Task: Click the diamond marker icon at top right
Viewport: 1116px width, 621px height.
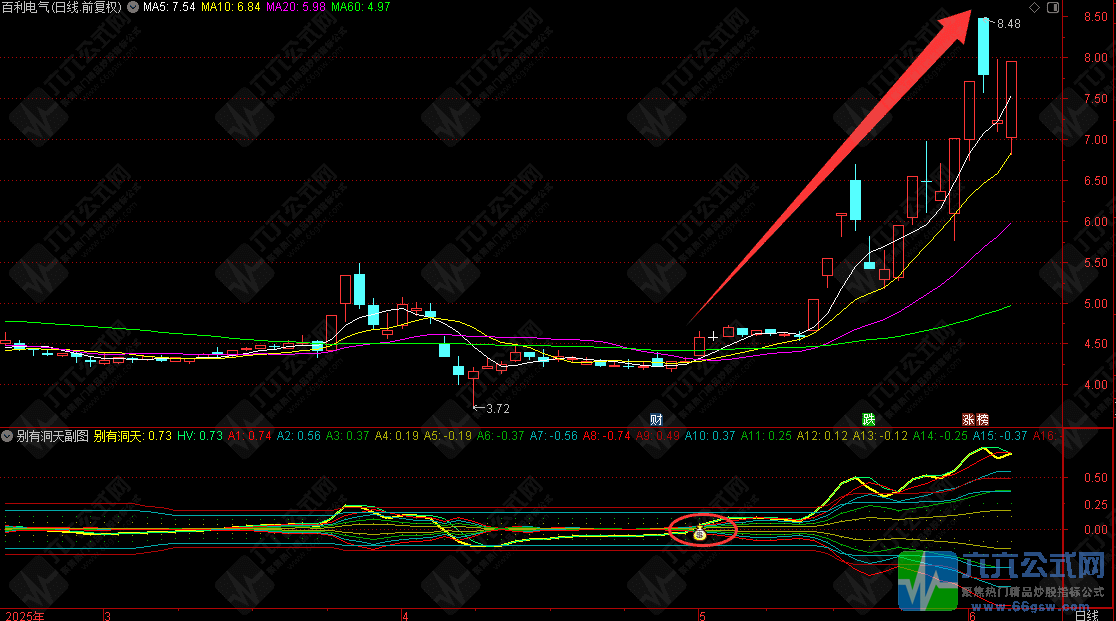Action: [1034, 7]
